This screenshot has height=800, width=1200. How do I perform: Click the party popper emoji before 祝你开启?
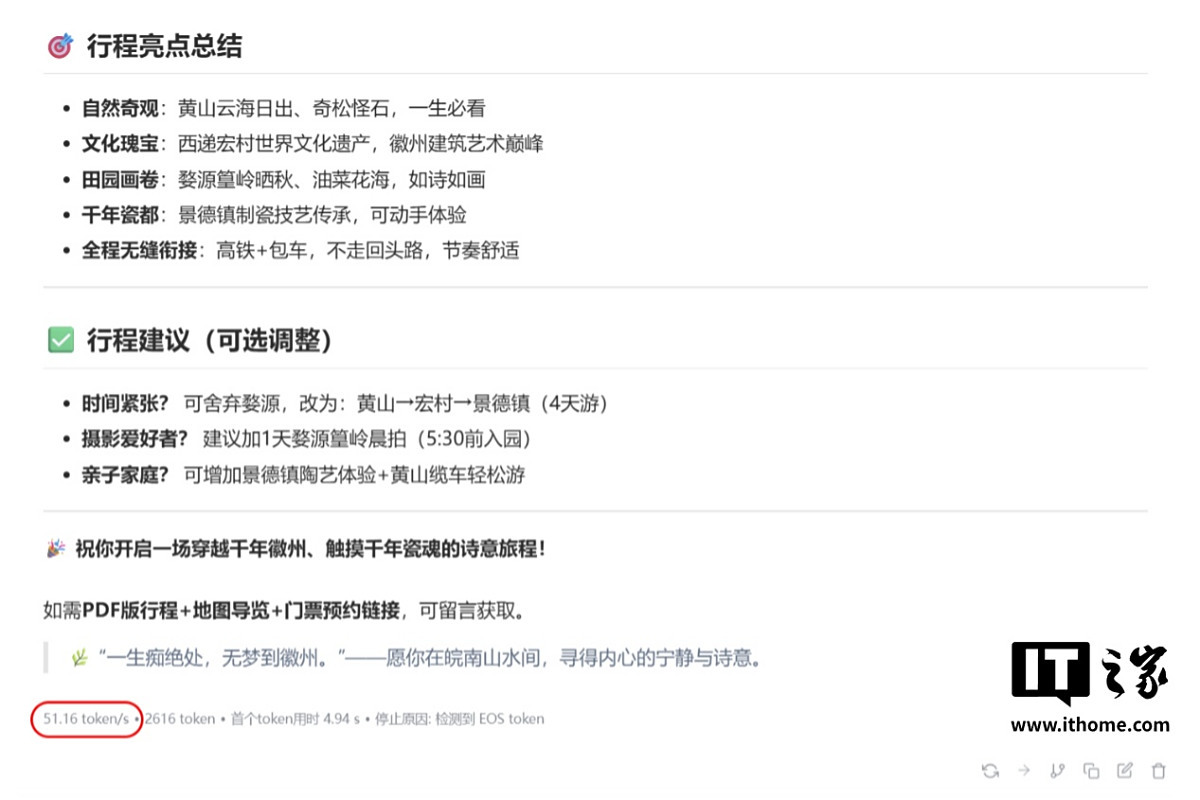[x=56, y=548]
